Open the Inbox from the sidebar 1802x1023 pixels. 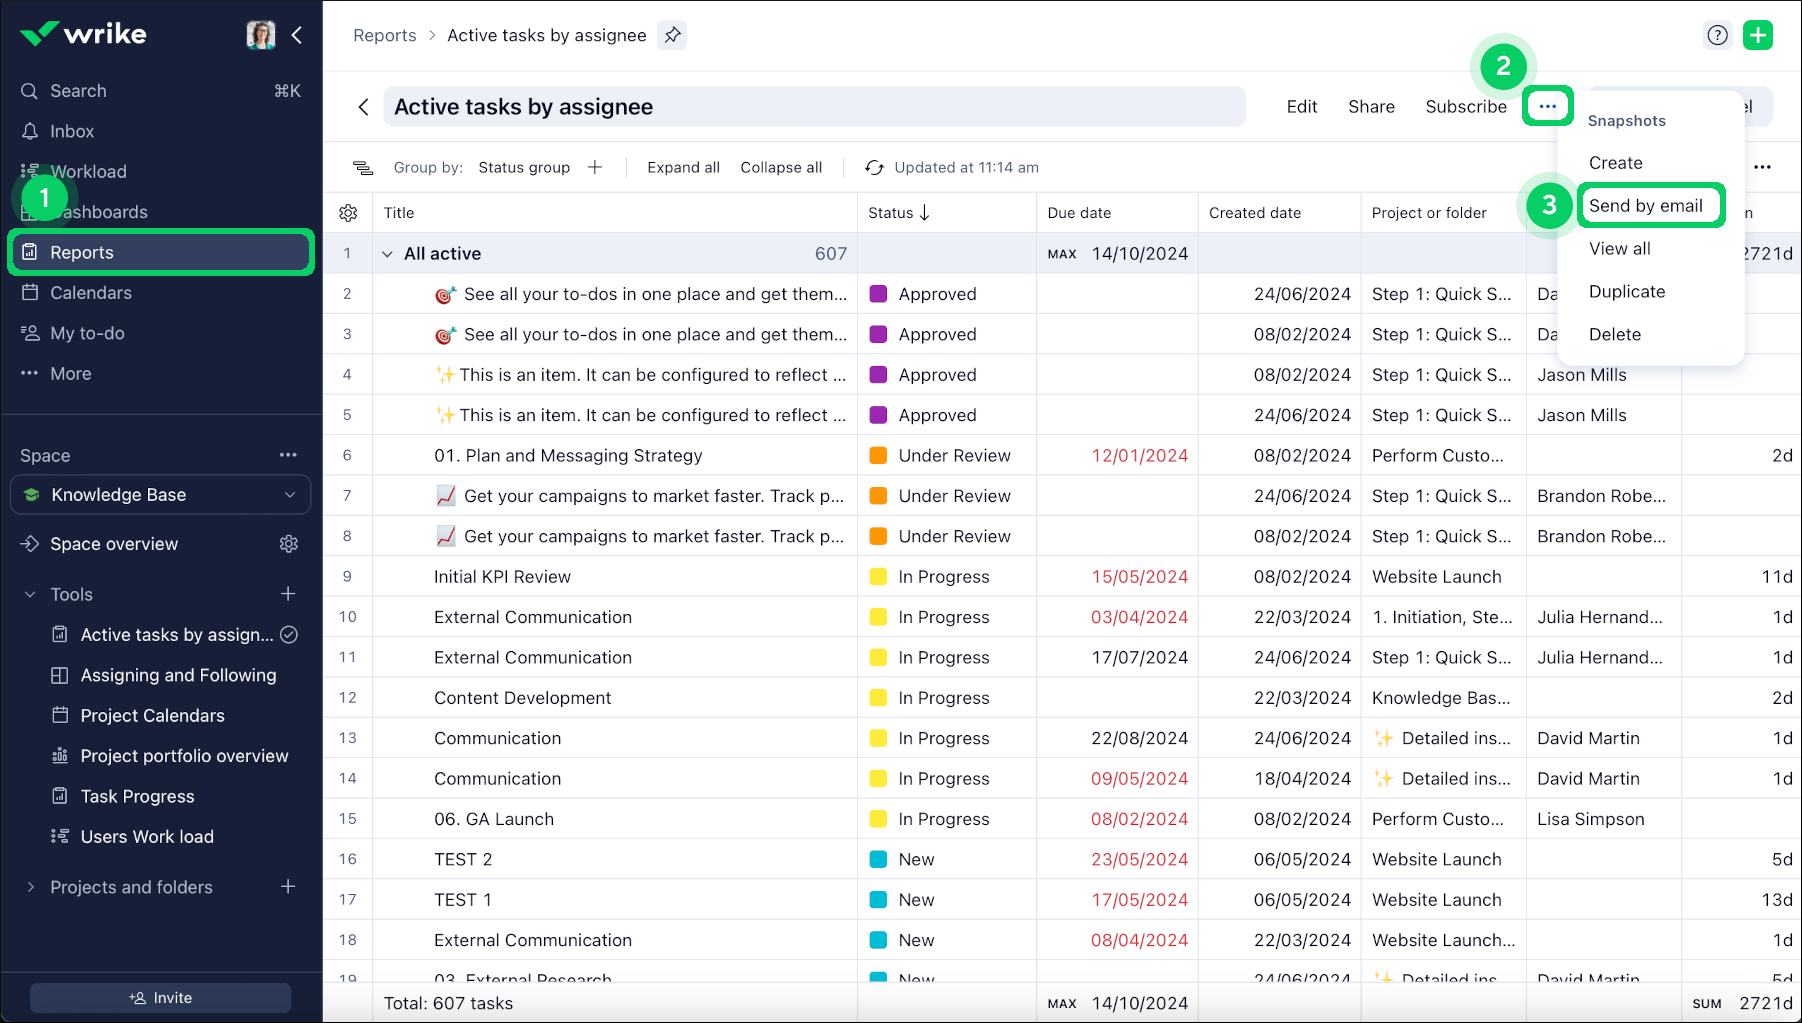(70, 131)
